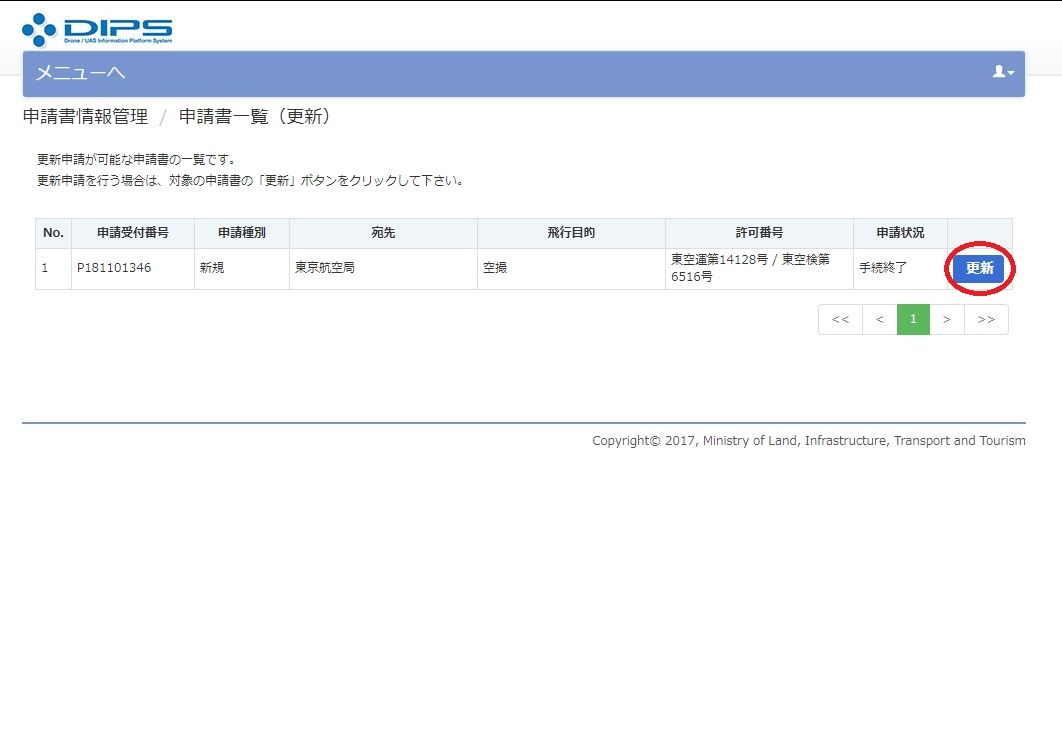Viewport: 1062px width, 744px height.
Task: Click the 宛先 column header
Action: (383, 233)
